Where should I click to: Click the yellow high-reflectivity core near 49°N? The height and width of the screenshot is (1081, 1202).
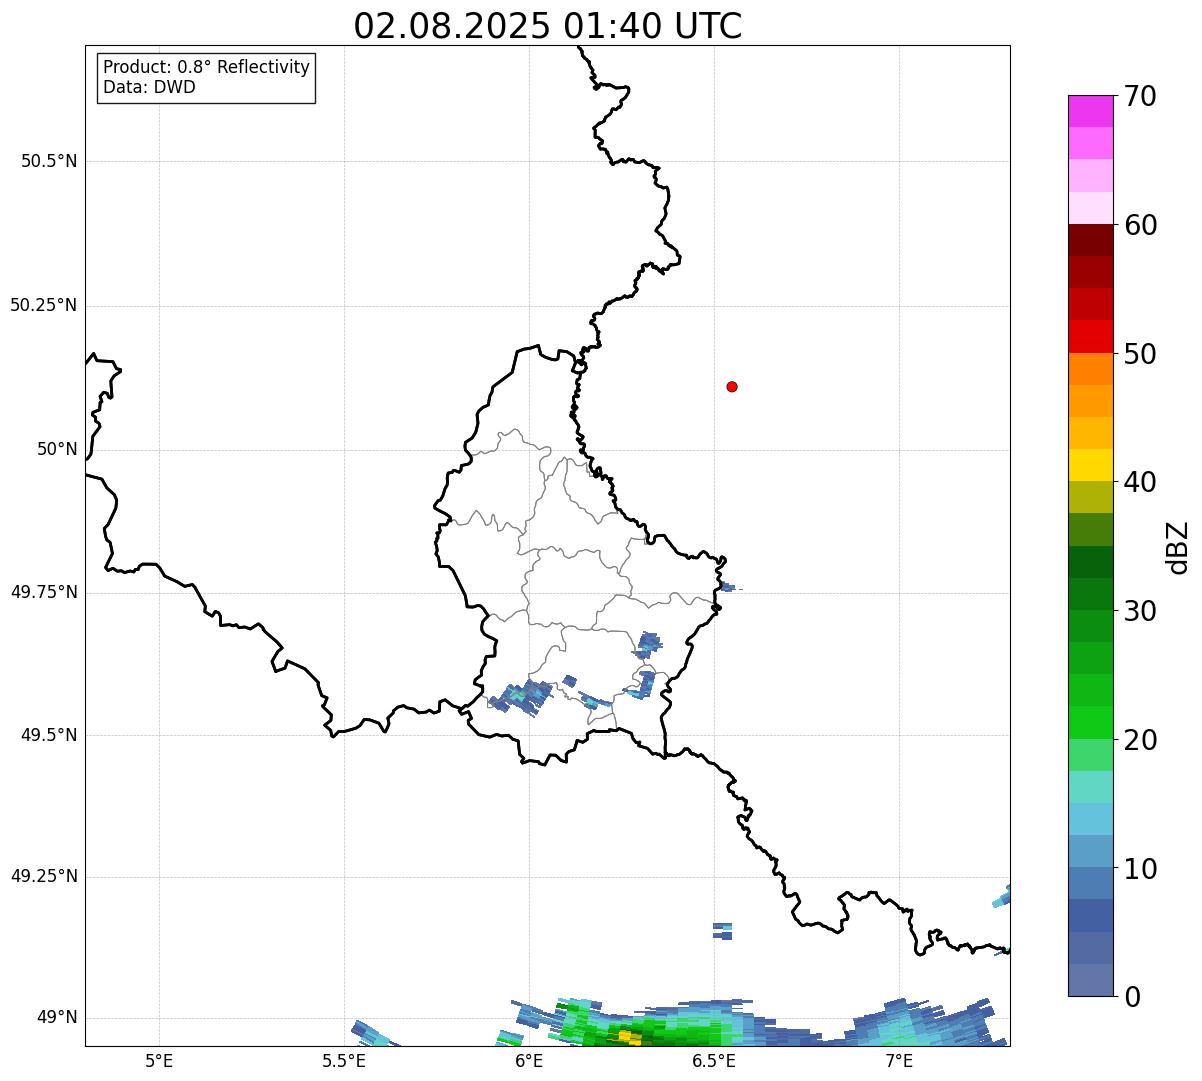(626, 1038)
